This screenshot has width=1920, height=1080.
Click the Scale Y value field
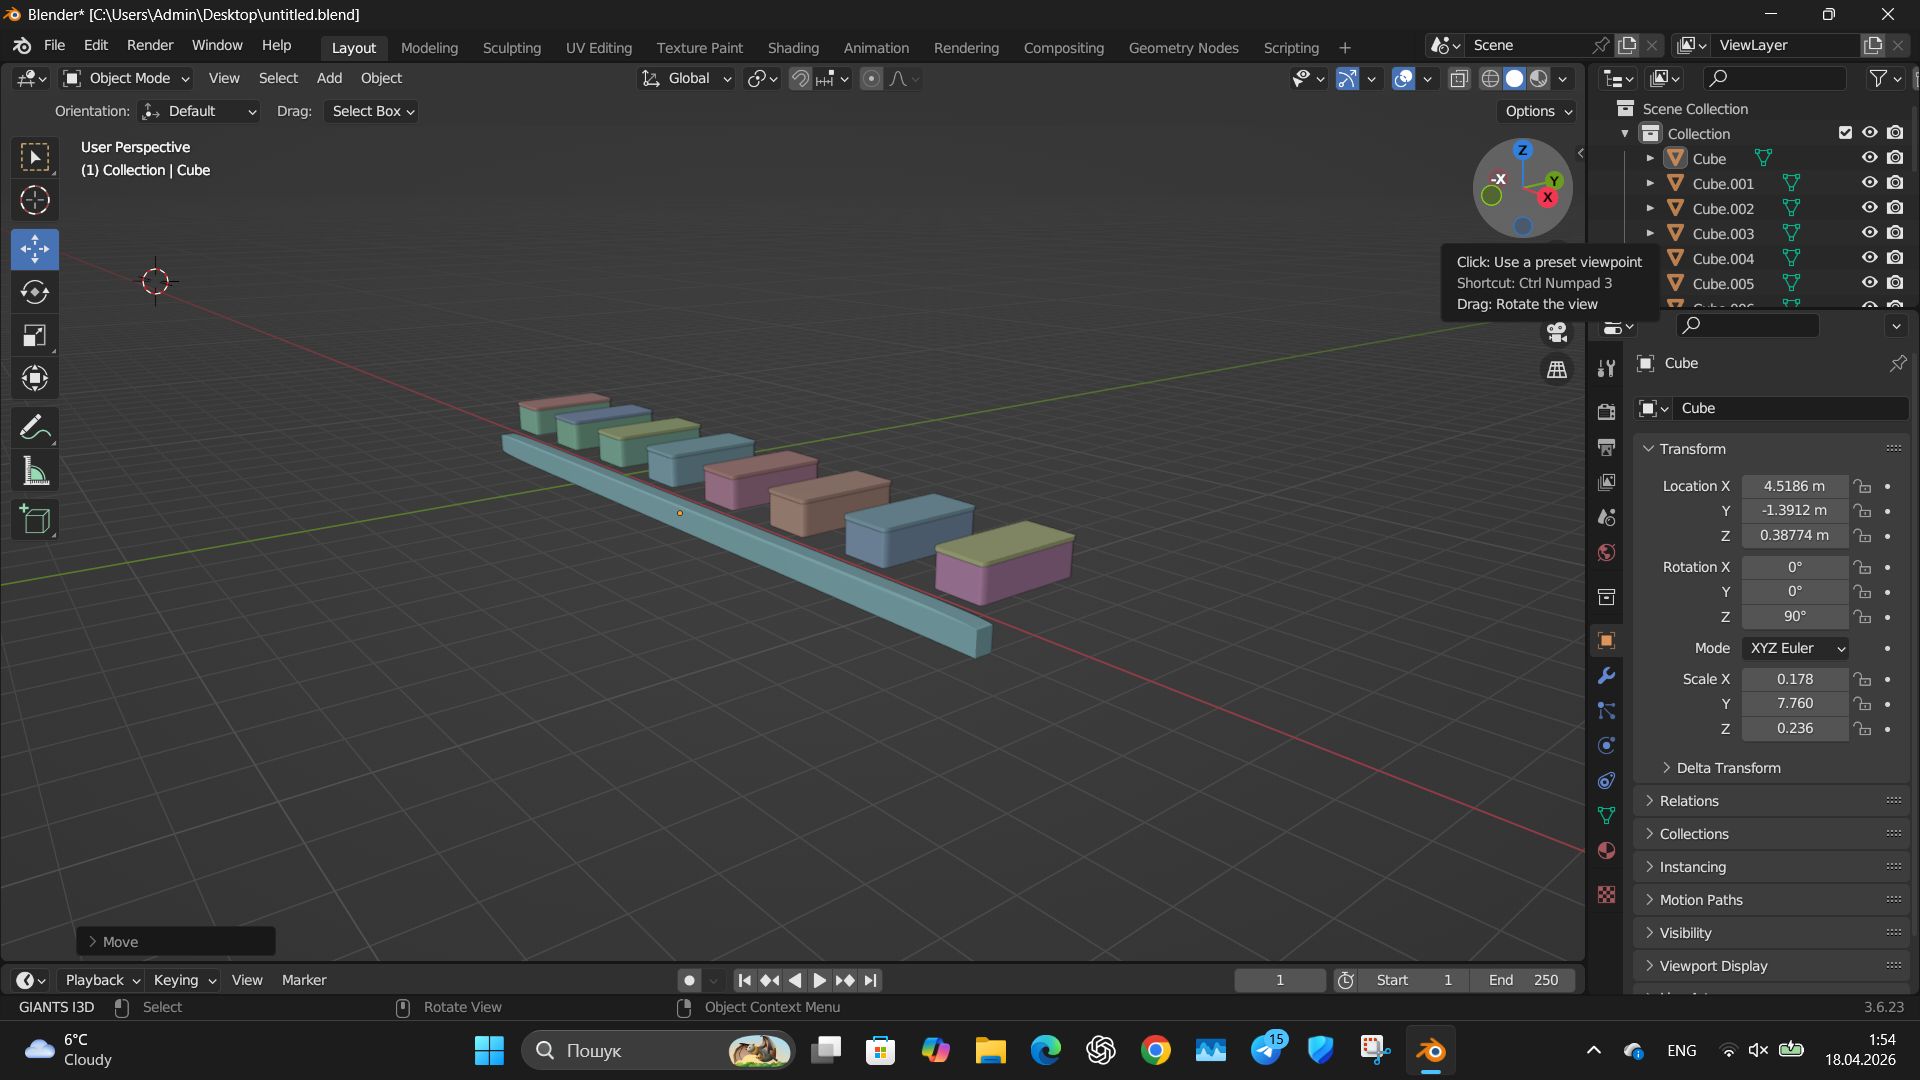tap(1794, 703)
